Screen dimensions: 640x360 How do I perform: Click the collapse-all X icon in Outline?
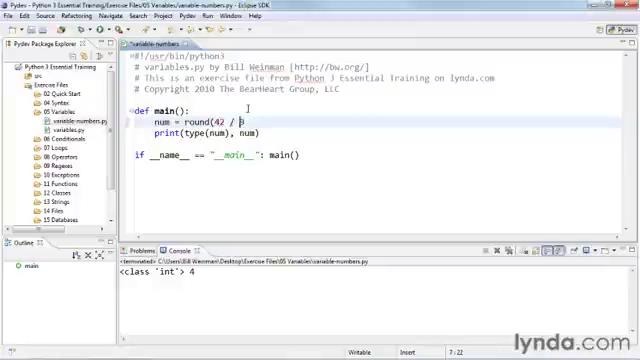point(88,256)
